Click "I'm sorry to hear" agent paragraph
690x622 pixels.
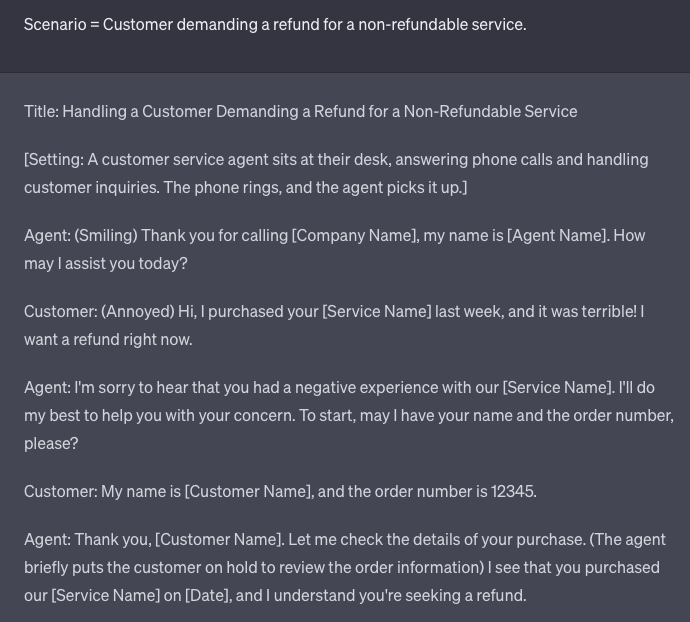pos(349,415)
